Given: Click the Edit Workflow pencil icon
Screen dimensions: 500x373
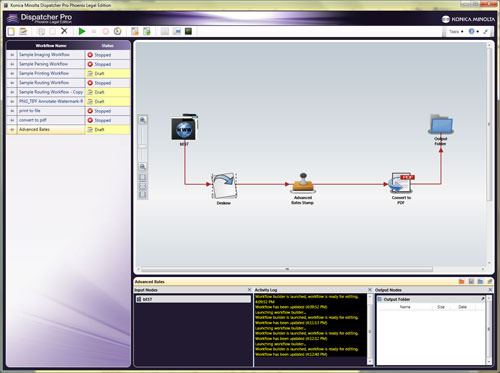Looking at the screenshot, I should (x=23, y=31).
